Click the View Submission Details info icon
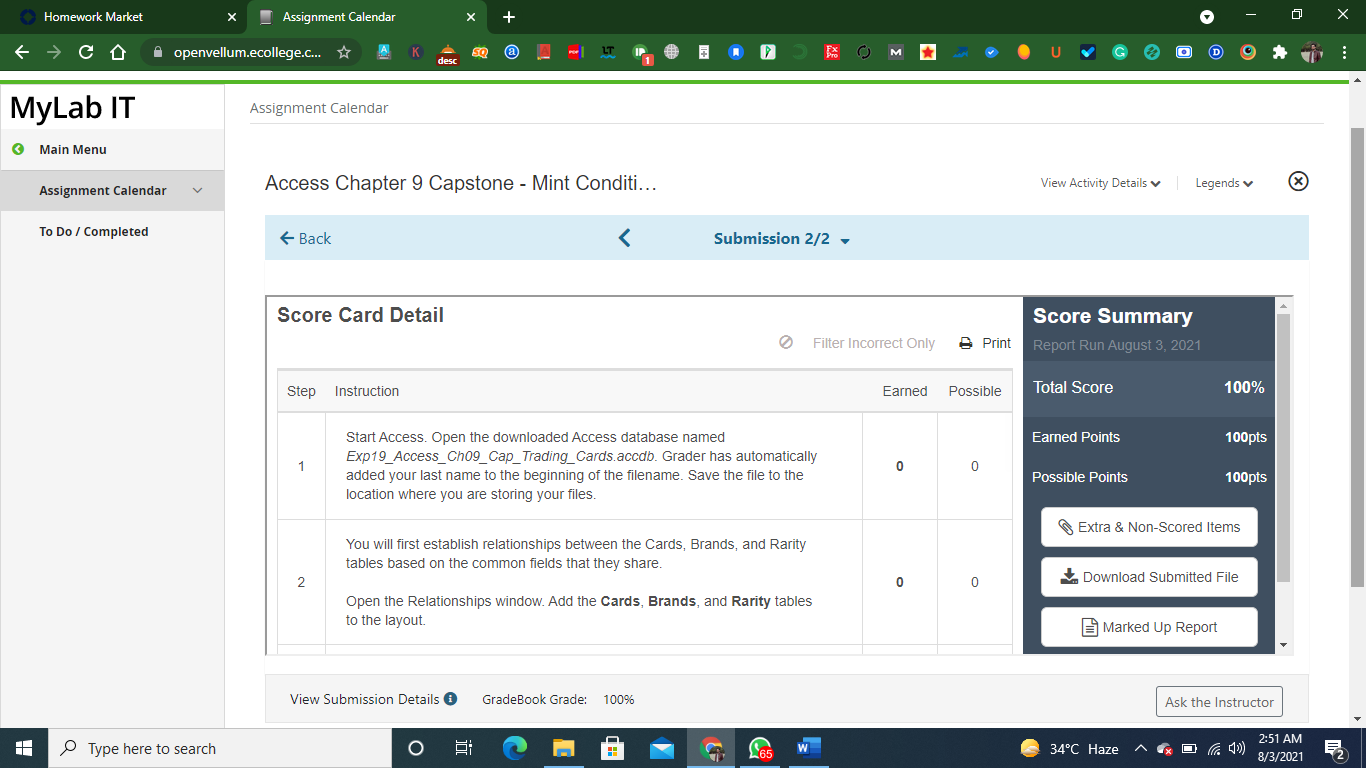 point(450,699)
